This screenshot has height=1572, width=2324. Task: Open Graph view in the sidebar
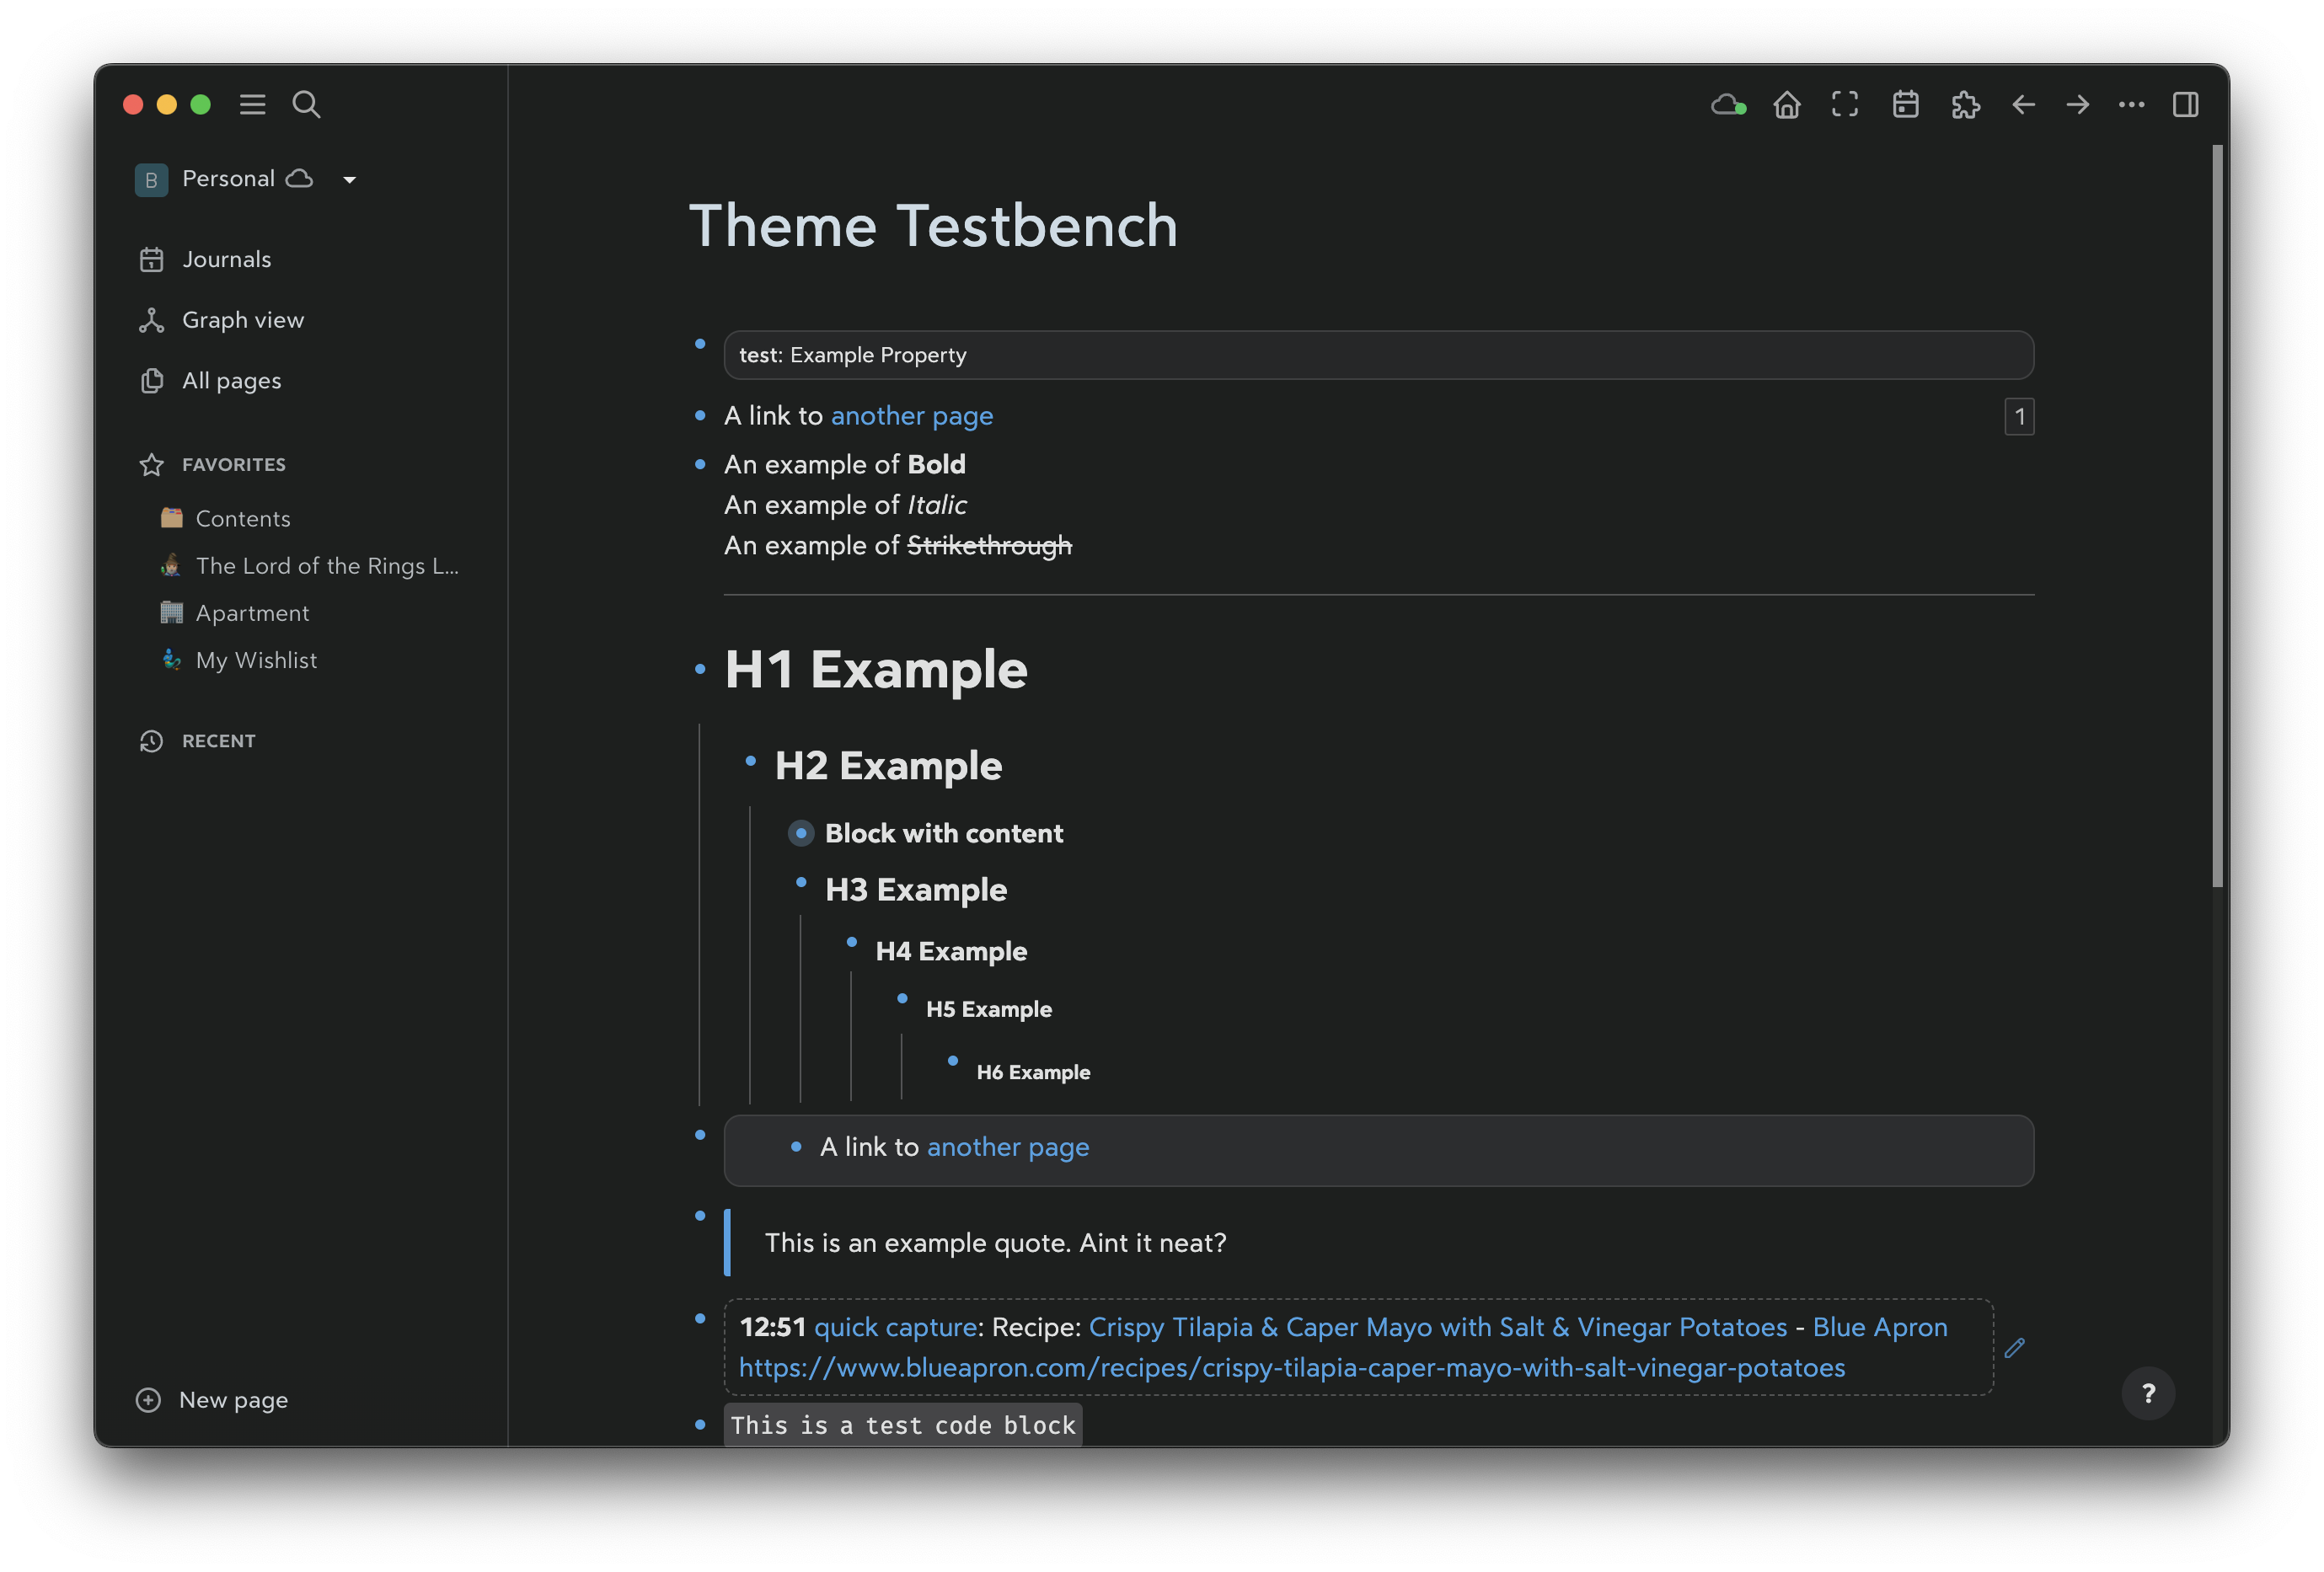(x=242, y=320)
